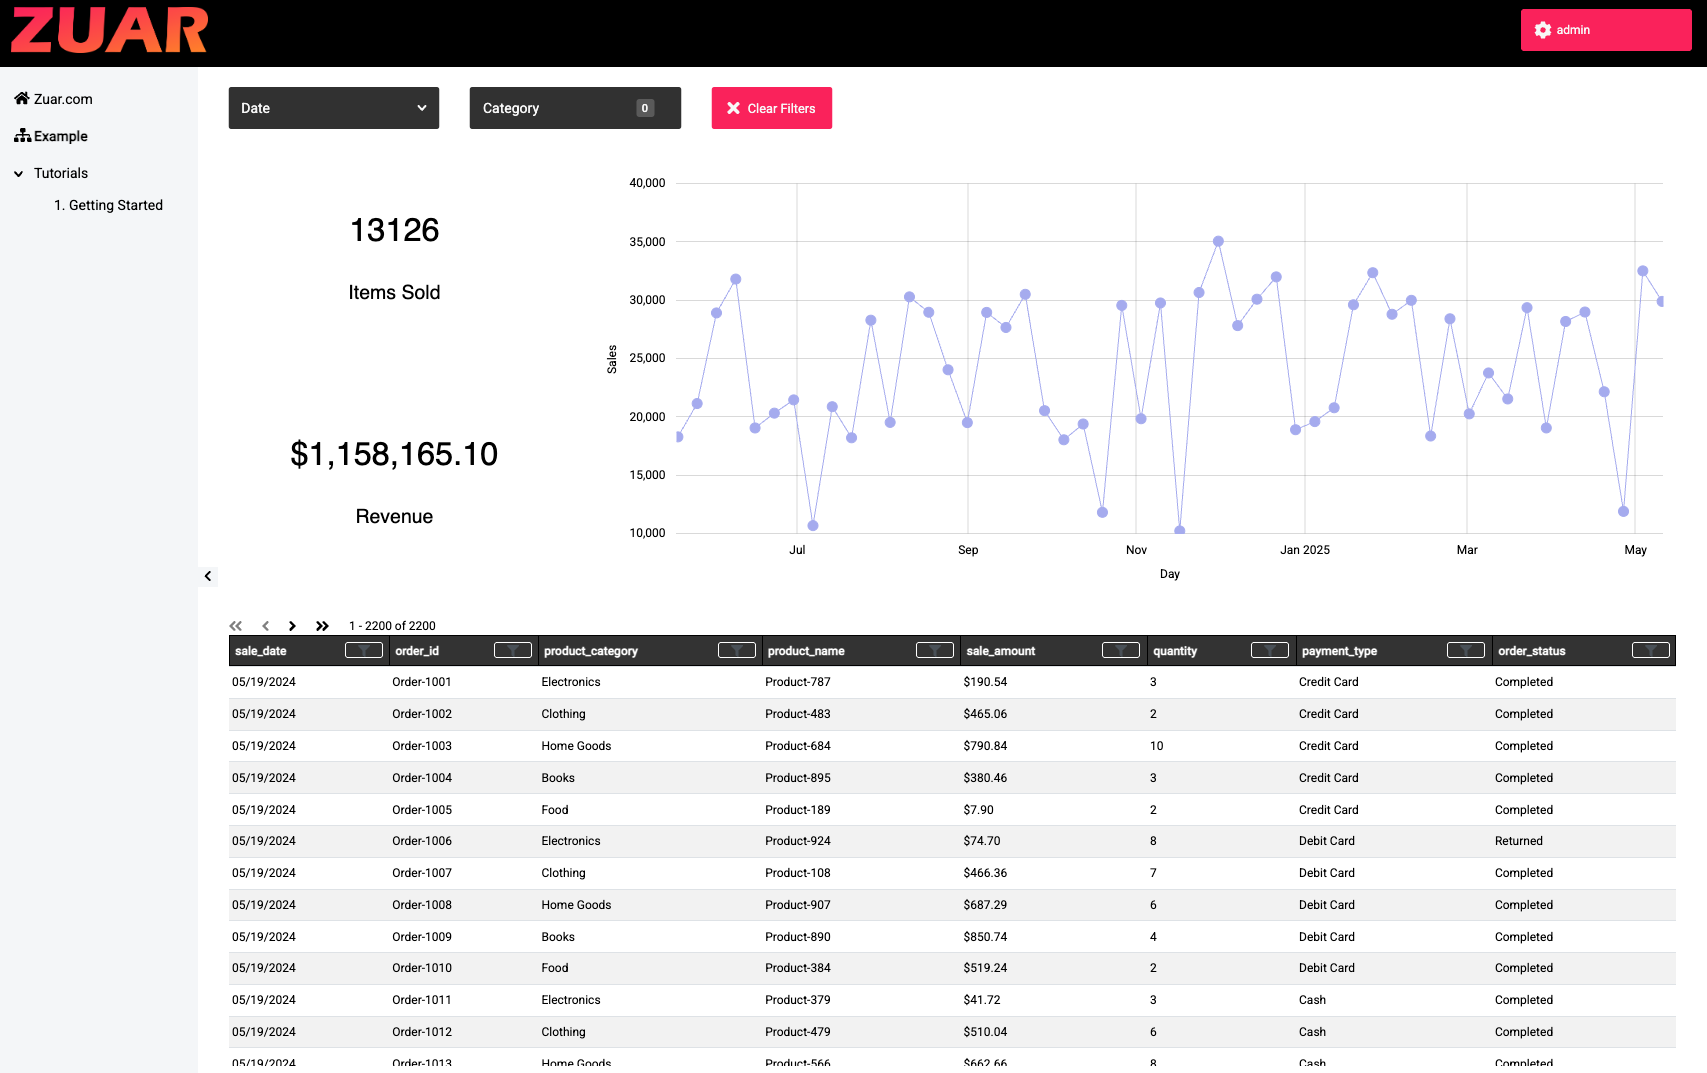
Task: Go to the last table page
Action: coord(322,626)
